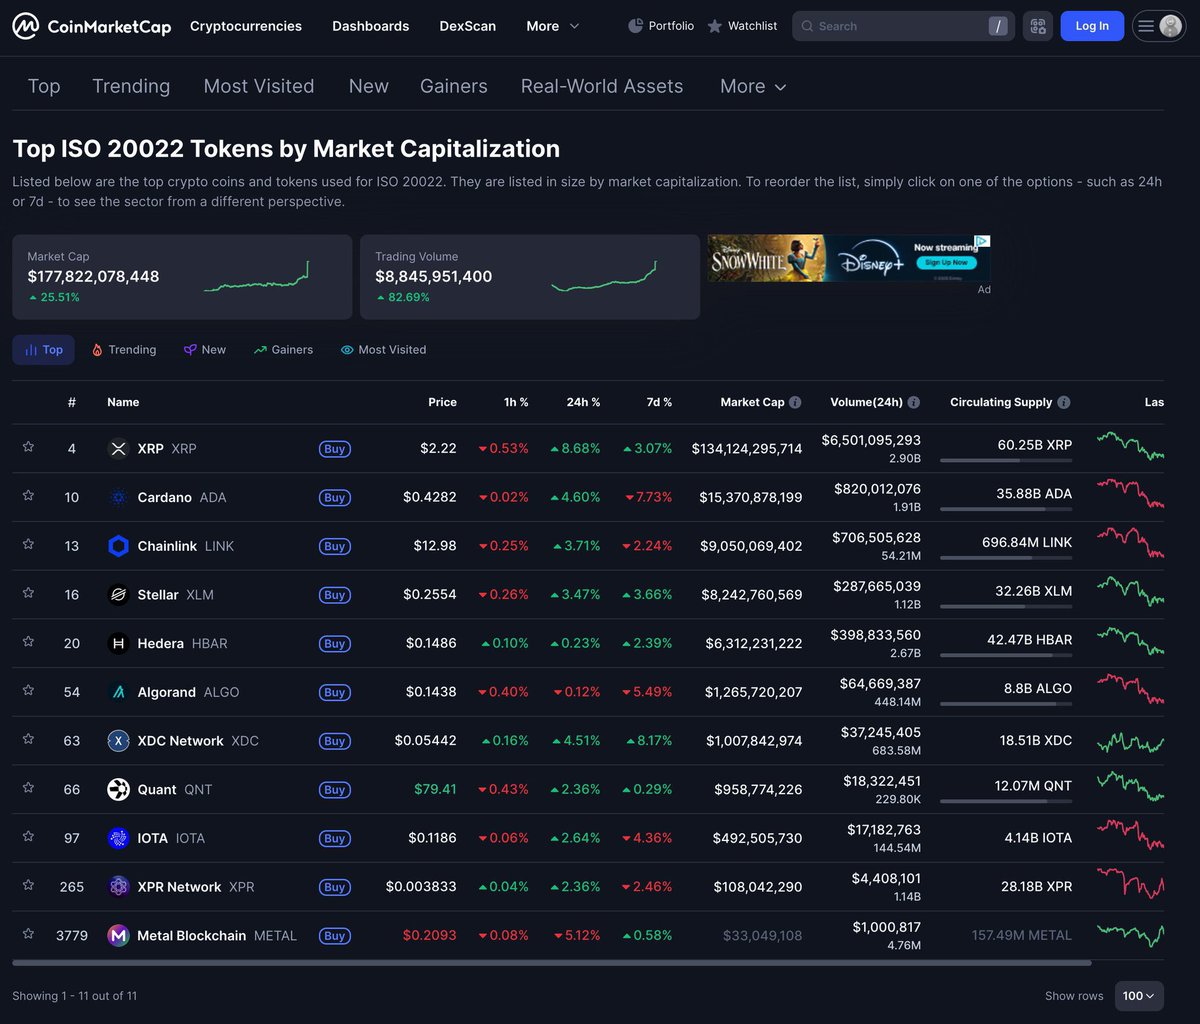Sort by the 7d % column header
The width and height of the screenshot is (1200, 1024).
point(659,402)
